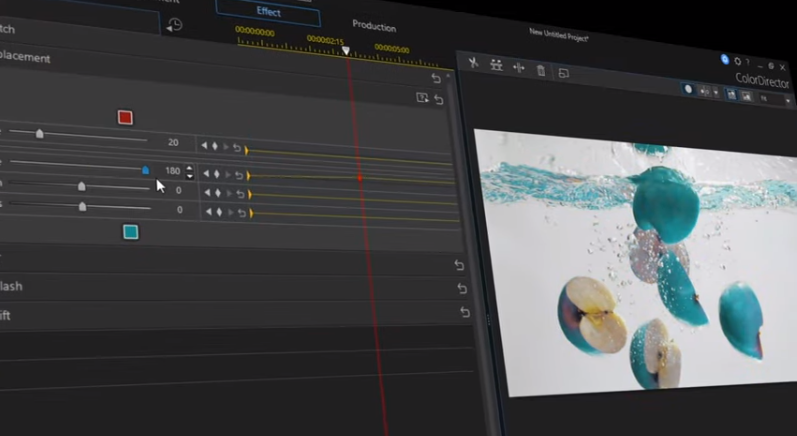Click the effects panel scroll-up arrow
Image resolution: width=797 pixels, height=436 pixels.
click(448, 76)
